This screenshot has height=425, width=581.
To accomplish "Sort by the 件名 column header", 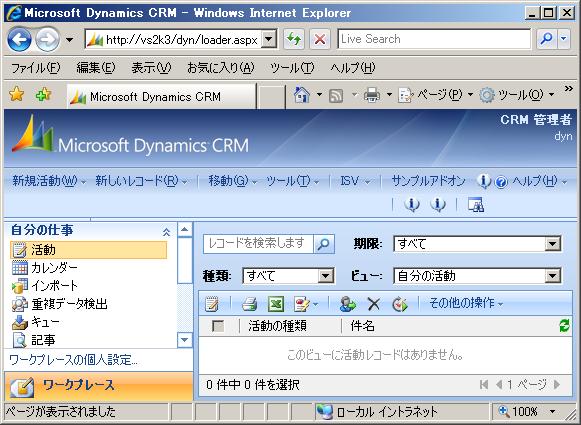I will 362,326.
